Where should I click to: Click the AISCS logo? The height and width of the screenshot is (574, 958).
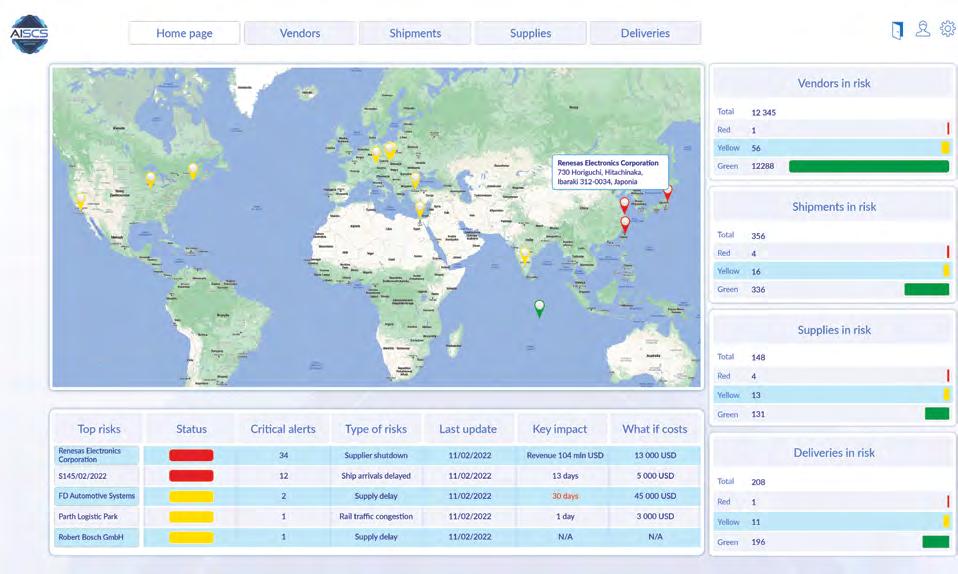(x=29, y=34)
